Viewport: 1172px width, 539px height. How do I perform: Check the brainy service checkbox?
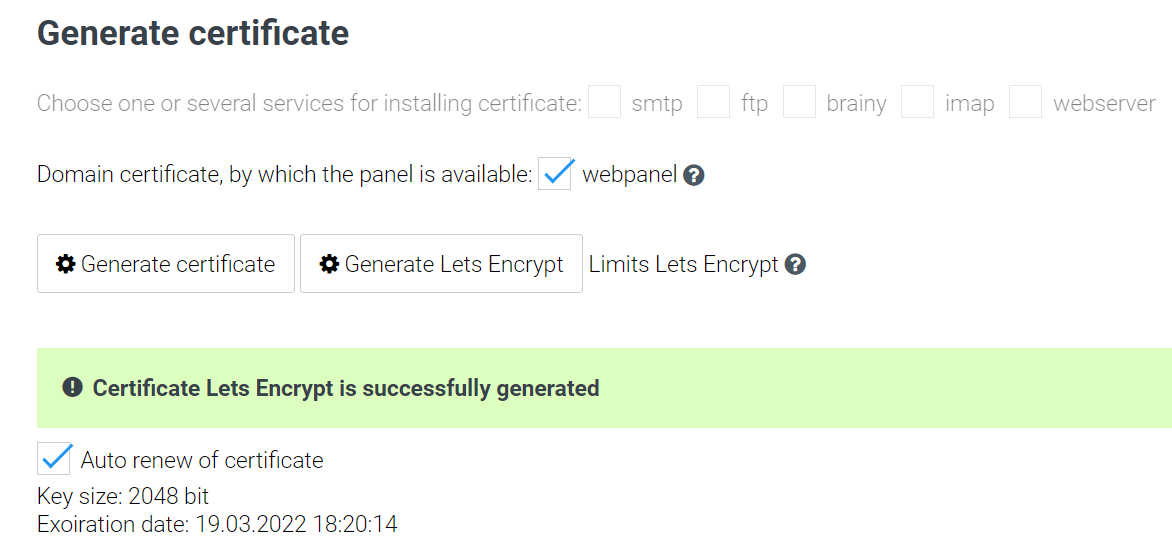click(x=799, y=102)
